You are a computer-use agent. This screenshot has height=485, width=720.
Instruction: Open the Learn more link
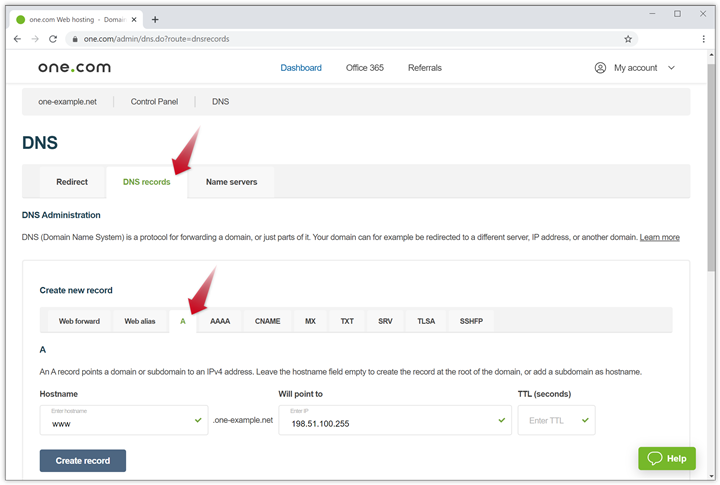659,237
